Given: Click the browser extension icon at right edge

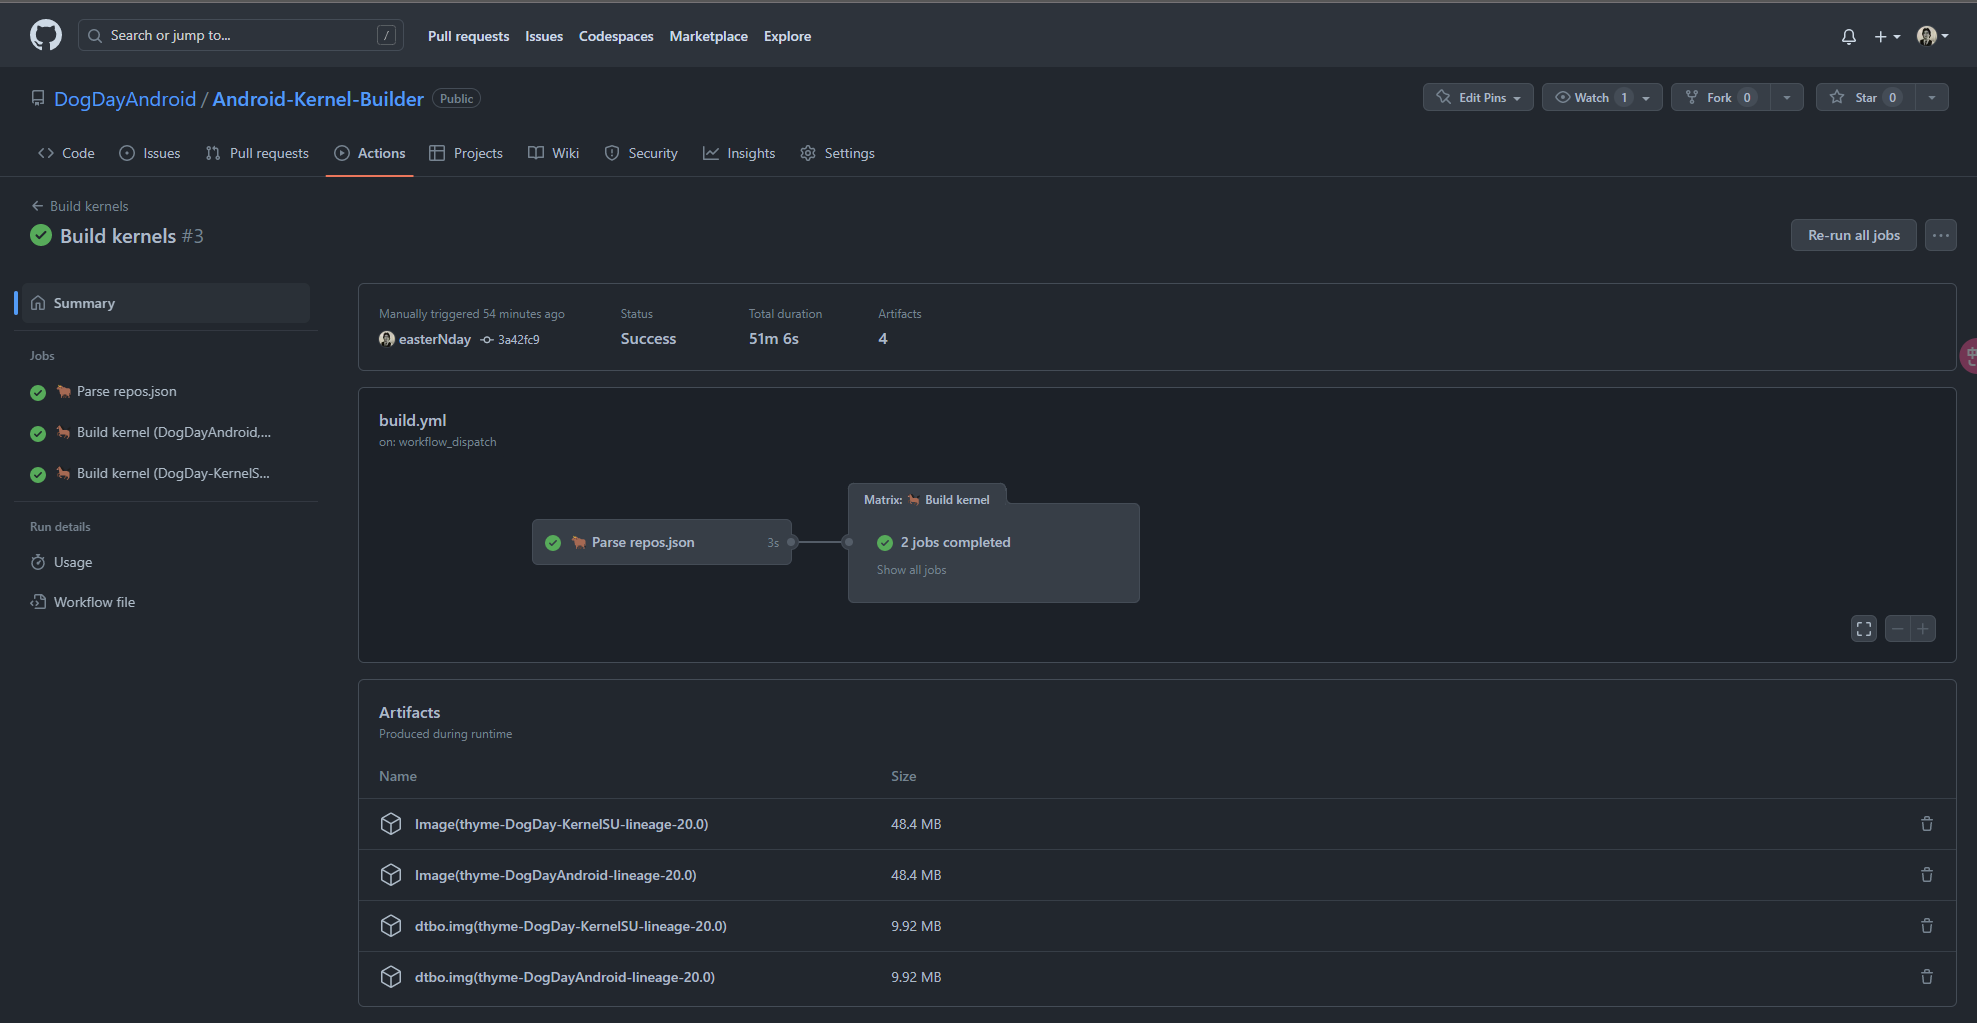Looking at the screenshot, I should (x=1968, y=355).
